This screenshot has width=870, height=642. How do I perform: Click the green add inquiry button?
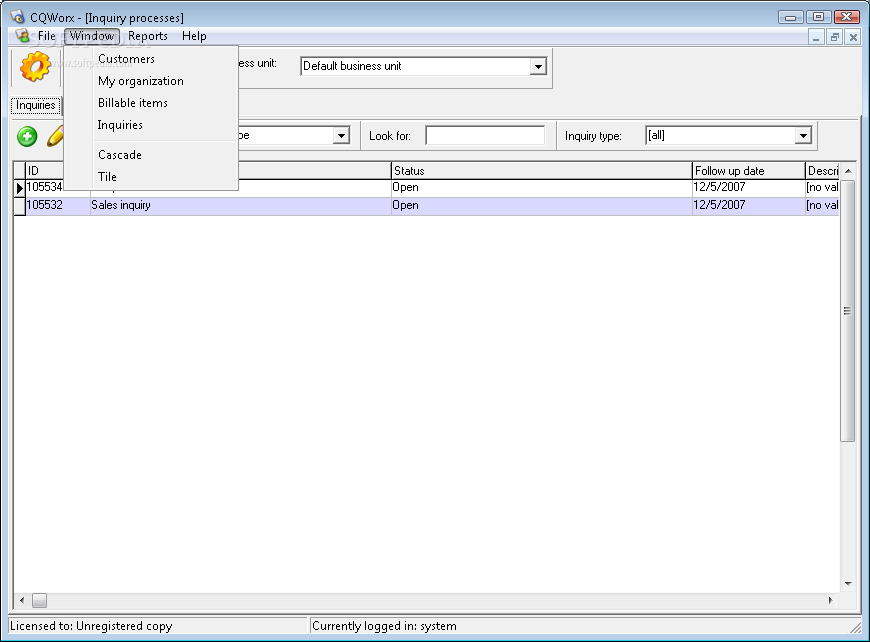[27, 137]
